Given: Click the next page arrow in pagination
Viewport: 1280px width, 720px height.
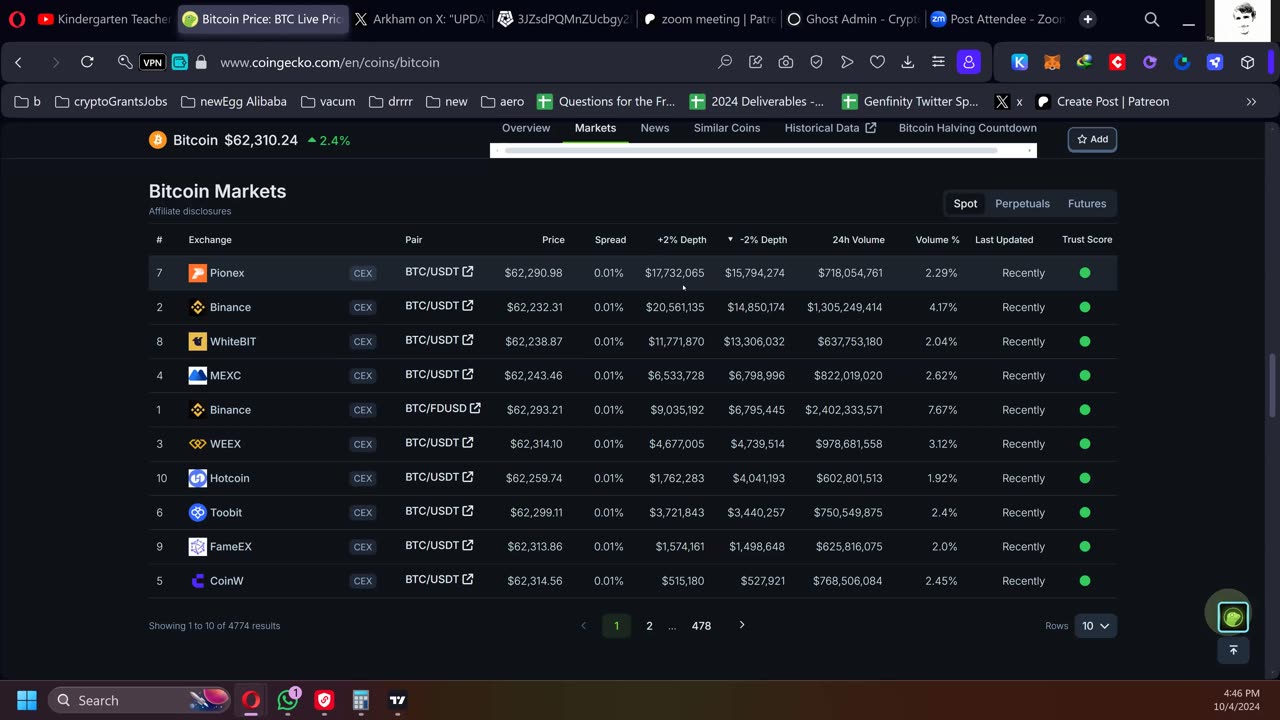Looking at the screenshot, I should coord(742,625).
